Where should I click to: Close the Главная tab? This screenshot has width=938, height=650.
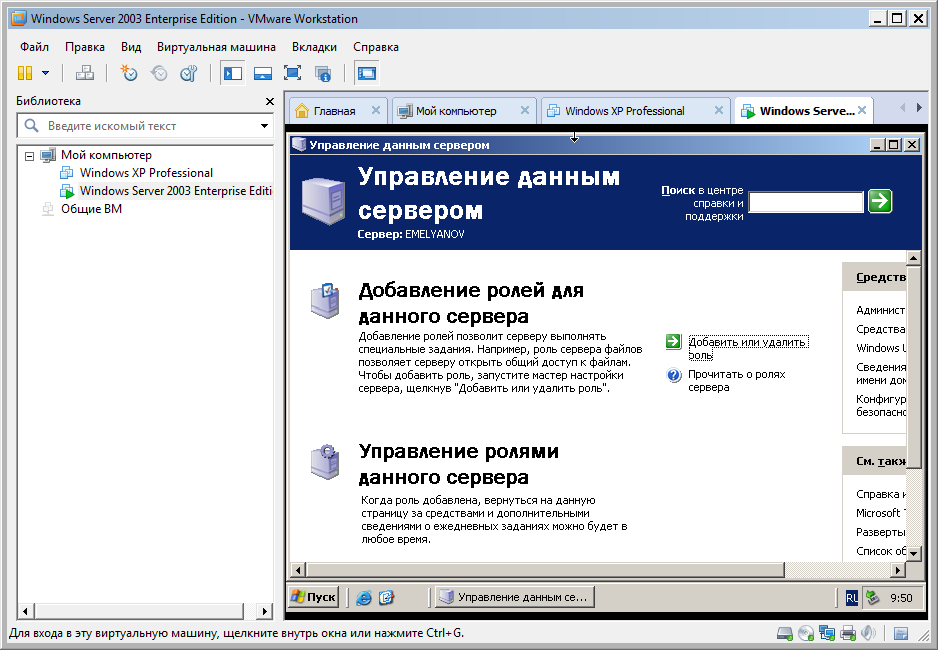click(x=376, y=110)
